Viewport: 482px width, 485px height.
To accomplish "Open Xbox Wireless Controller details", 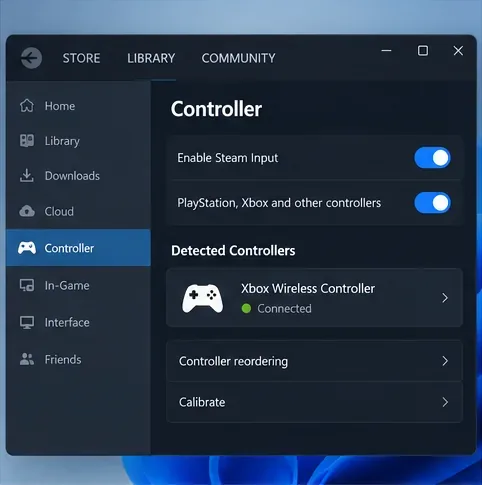I will [314, 298].
